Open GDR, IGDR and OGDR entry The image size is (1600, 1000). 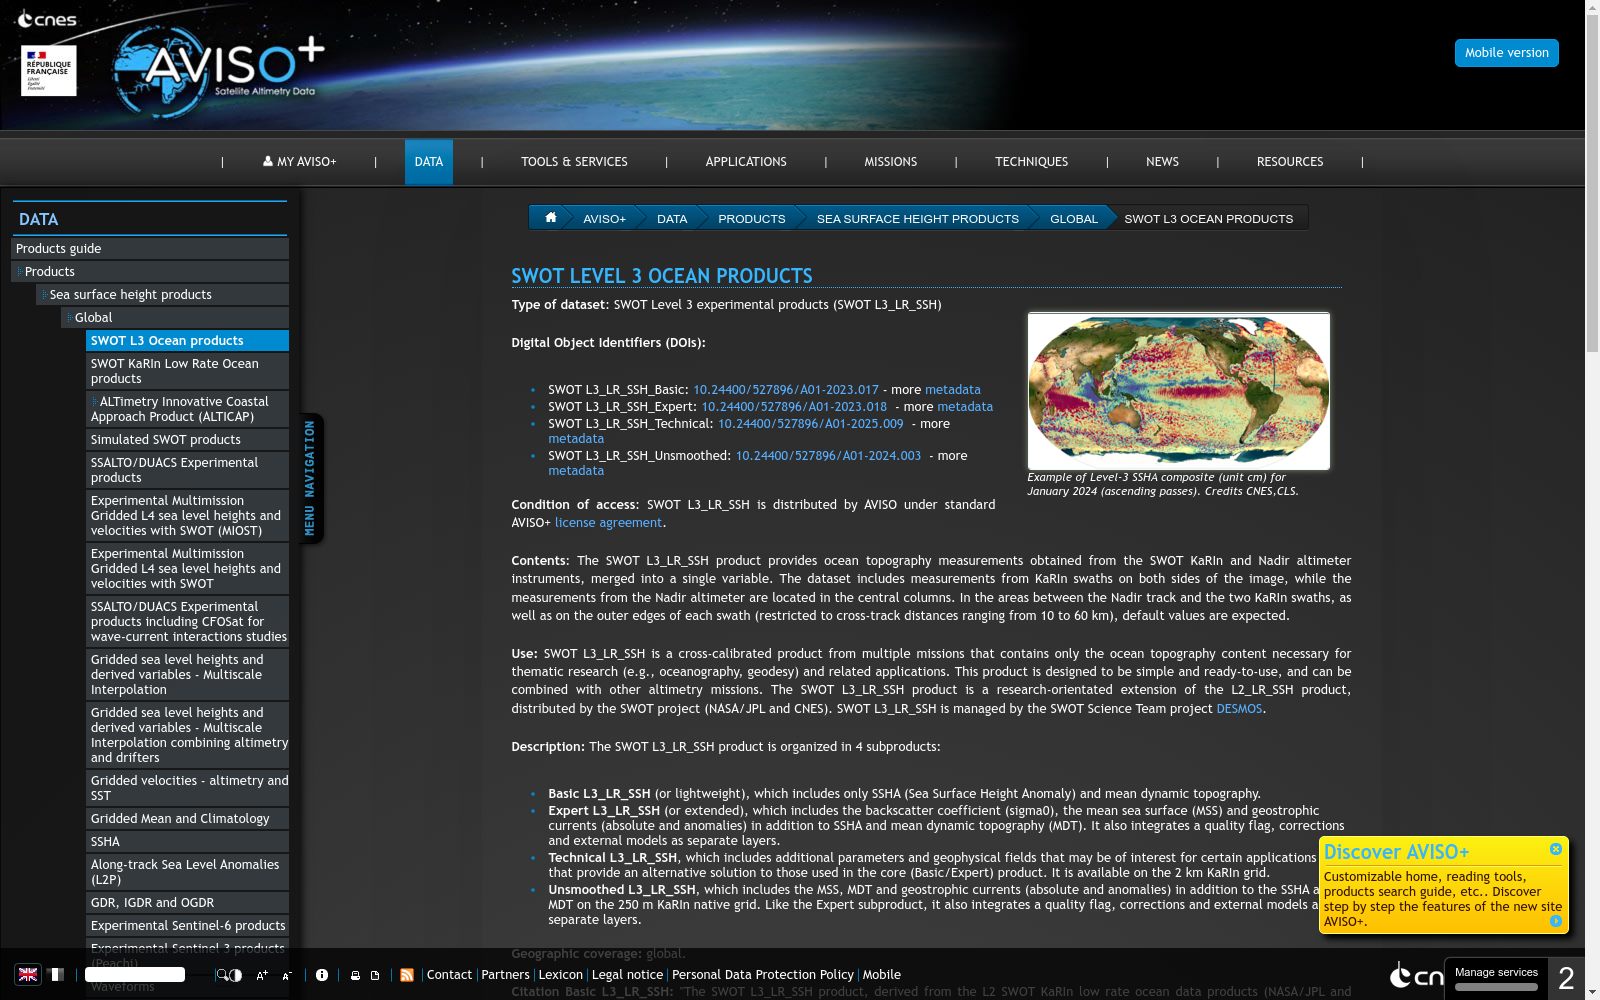tap(187, 903)
